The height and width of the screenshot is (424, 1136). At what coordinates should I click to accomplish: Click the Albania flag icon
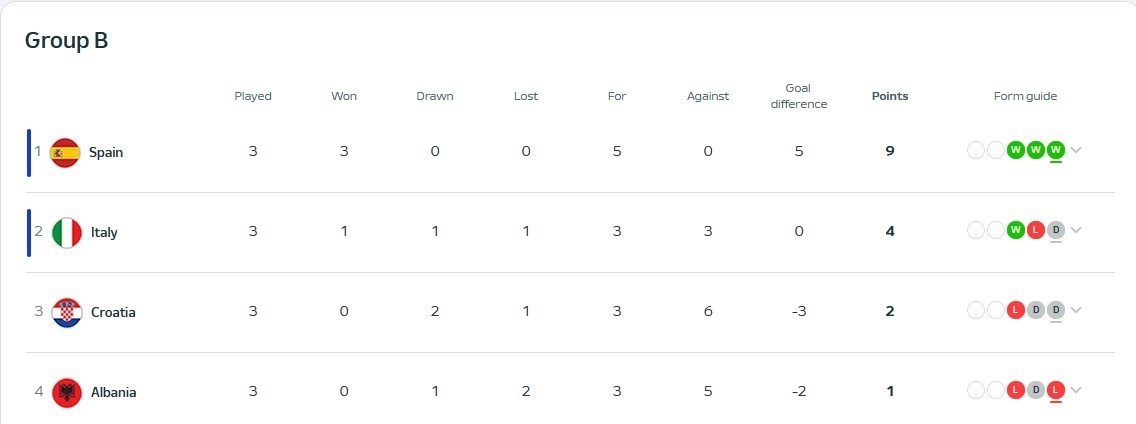coord(66,392)
